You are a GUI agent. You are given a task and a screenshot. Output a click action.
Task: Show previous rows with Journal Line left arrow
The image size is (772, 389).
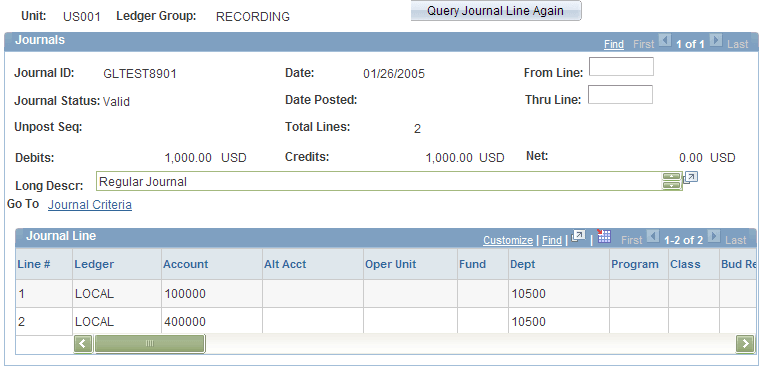pyautogui.click(x=652, y=236)
